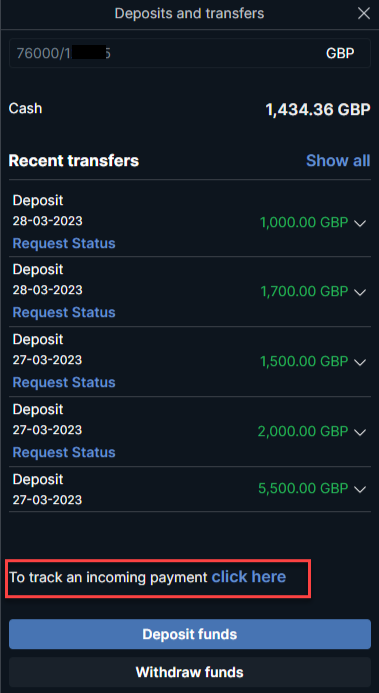379x693 pixels.
Task: Close the Deposits and transfers panel
Action: pos(364,14)
